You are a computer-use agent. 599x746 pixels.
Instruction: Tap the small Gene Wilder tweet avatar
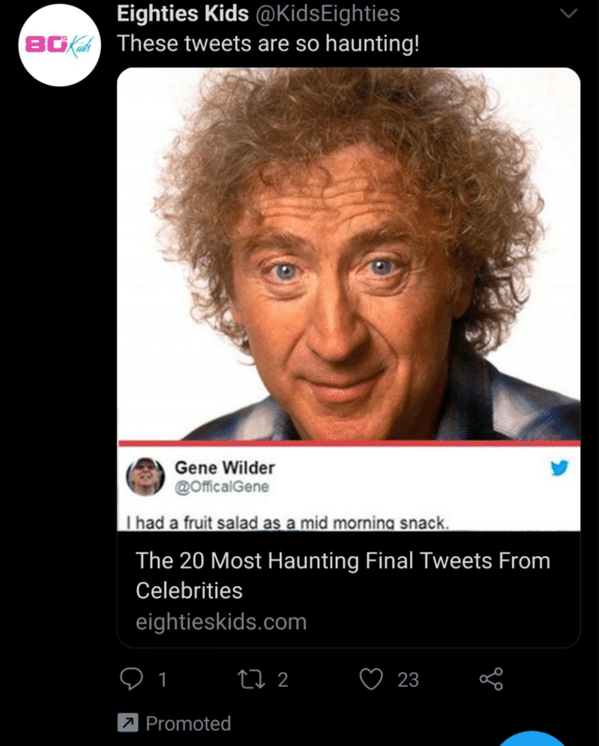pyautogui.click(x=146, y=477)
